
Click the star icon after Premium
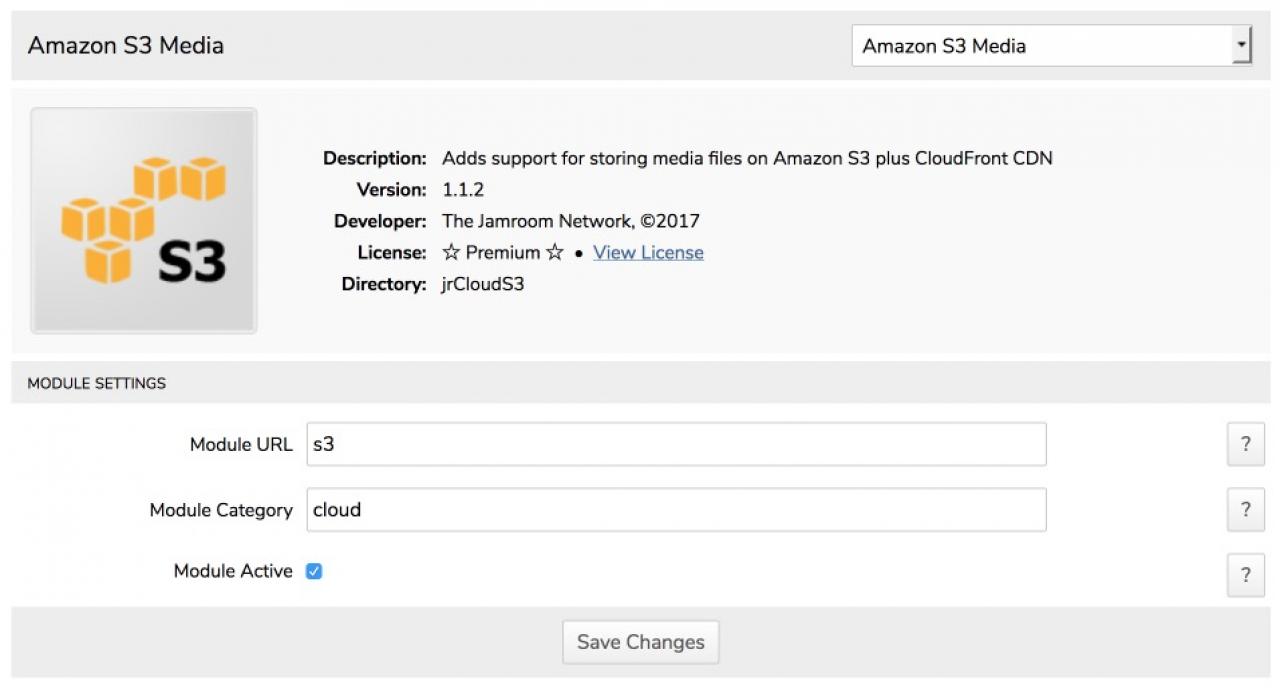555,253
